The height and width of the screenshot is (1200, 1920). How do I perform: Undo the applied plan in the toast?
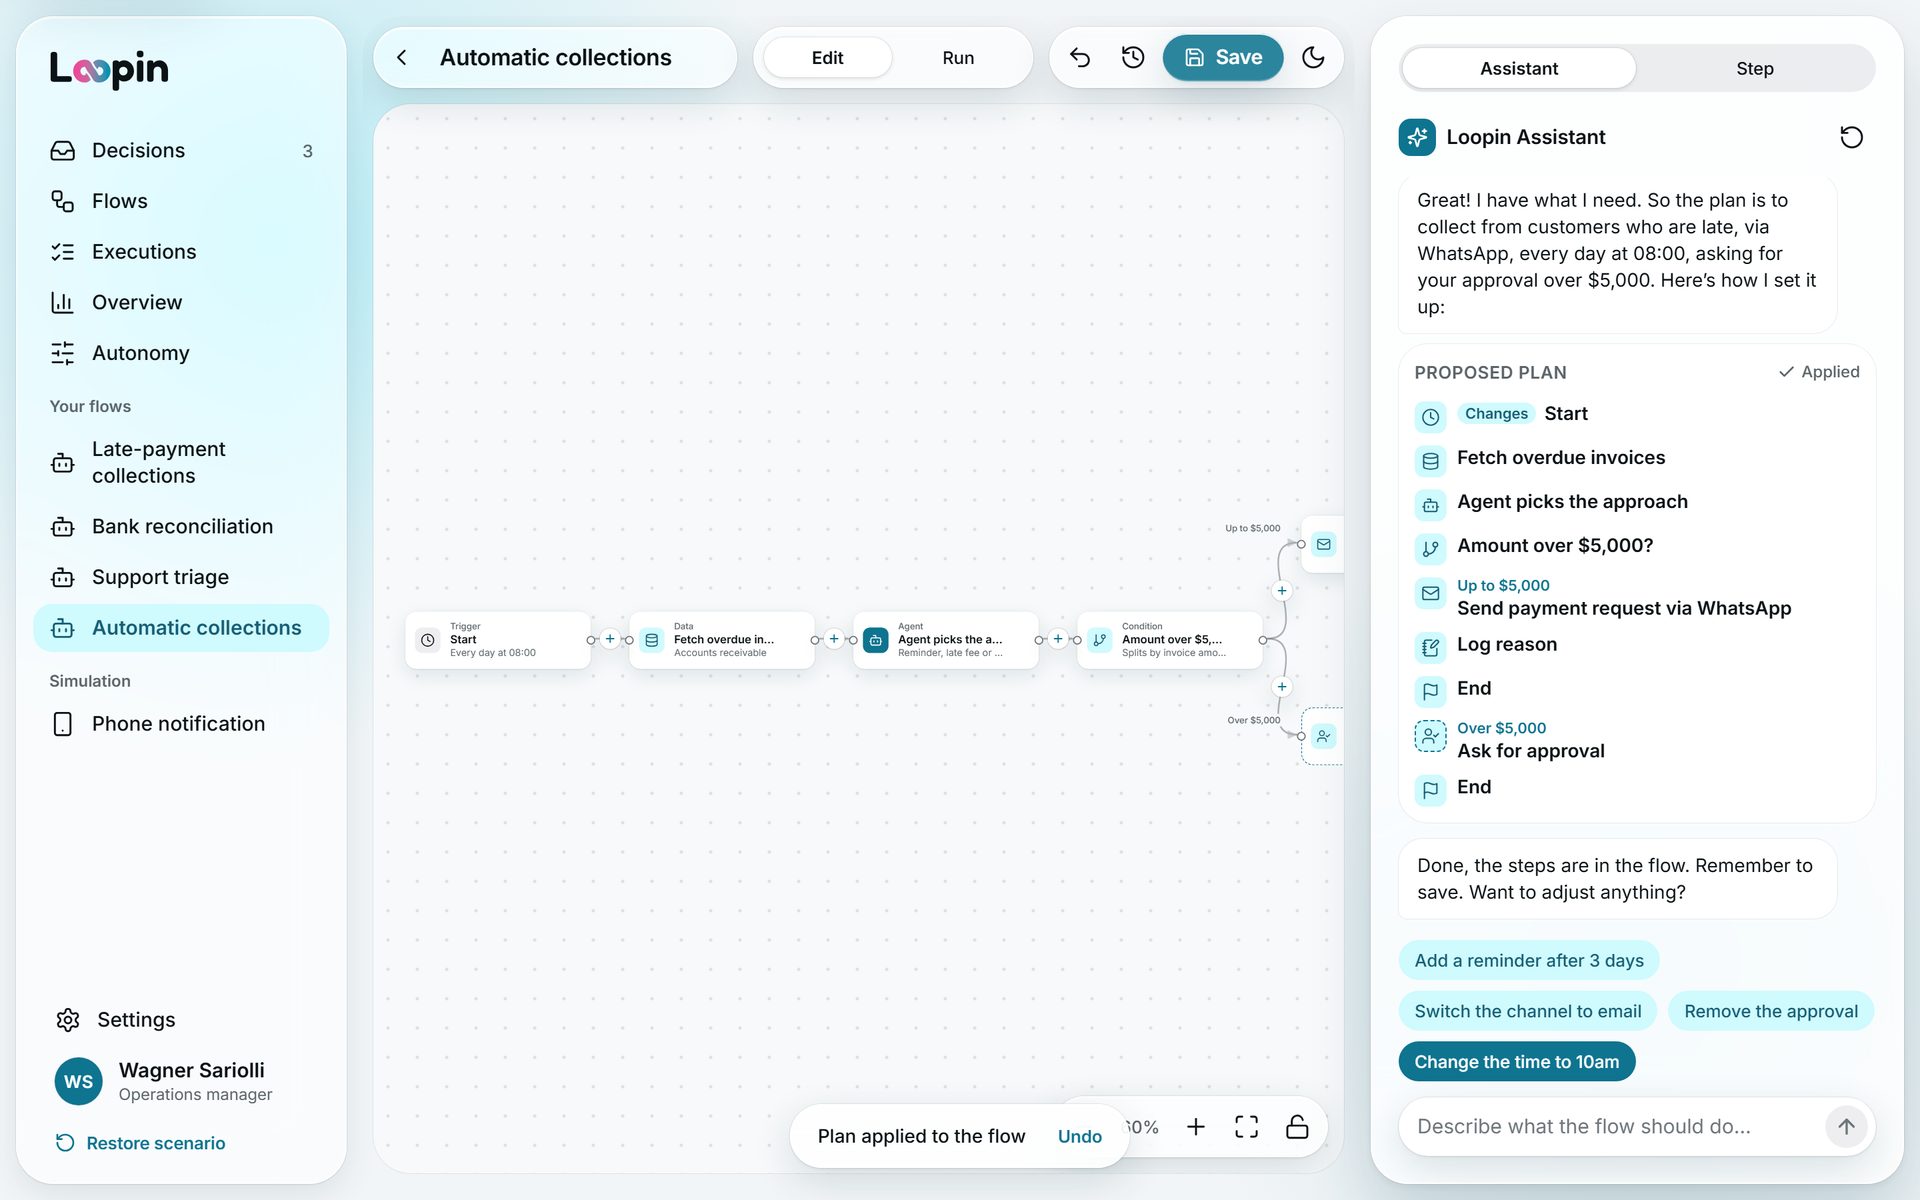[1079, 1136]
